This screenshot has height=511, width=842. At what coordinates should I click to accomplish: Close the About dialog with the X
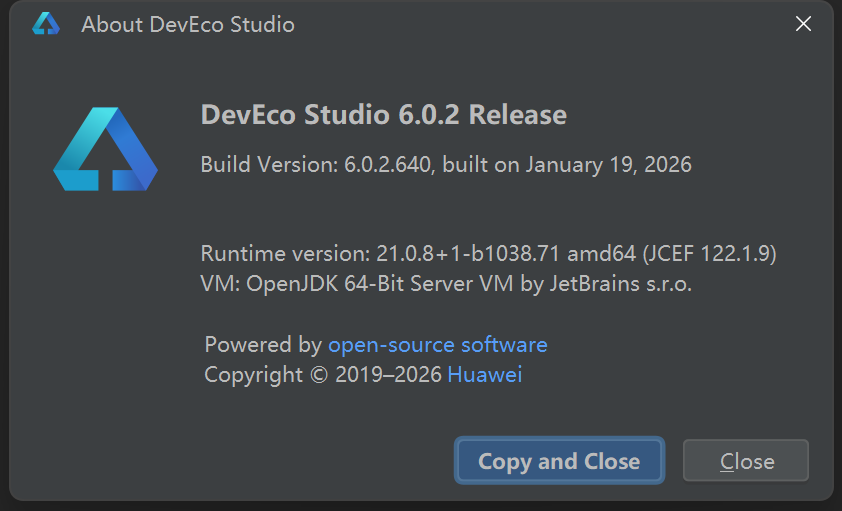[803, 24]
